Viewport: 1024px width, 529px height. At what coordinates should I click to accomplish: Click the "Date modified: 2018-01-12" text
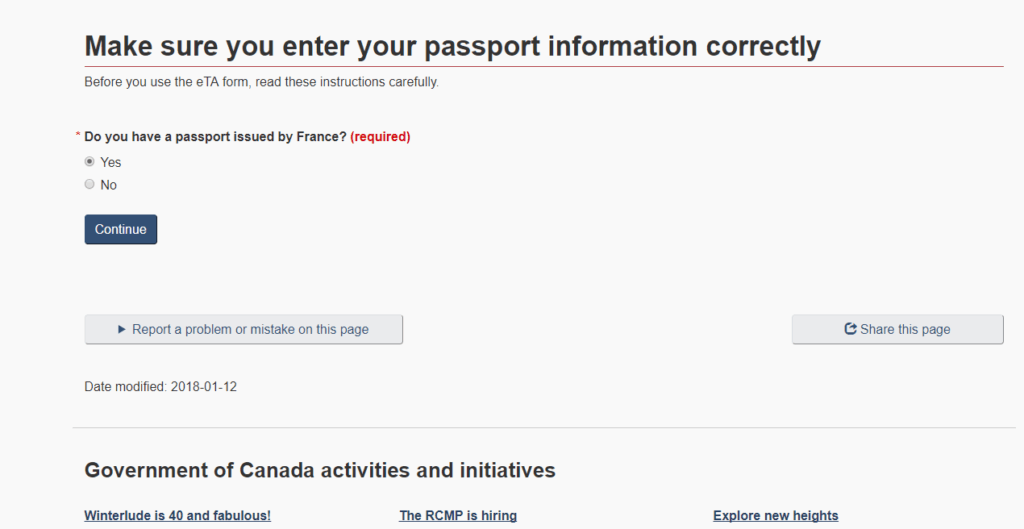pos(161,387)
